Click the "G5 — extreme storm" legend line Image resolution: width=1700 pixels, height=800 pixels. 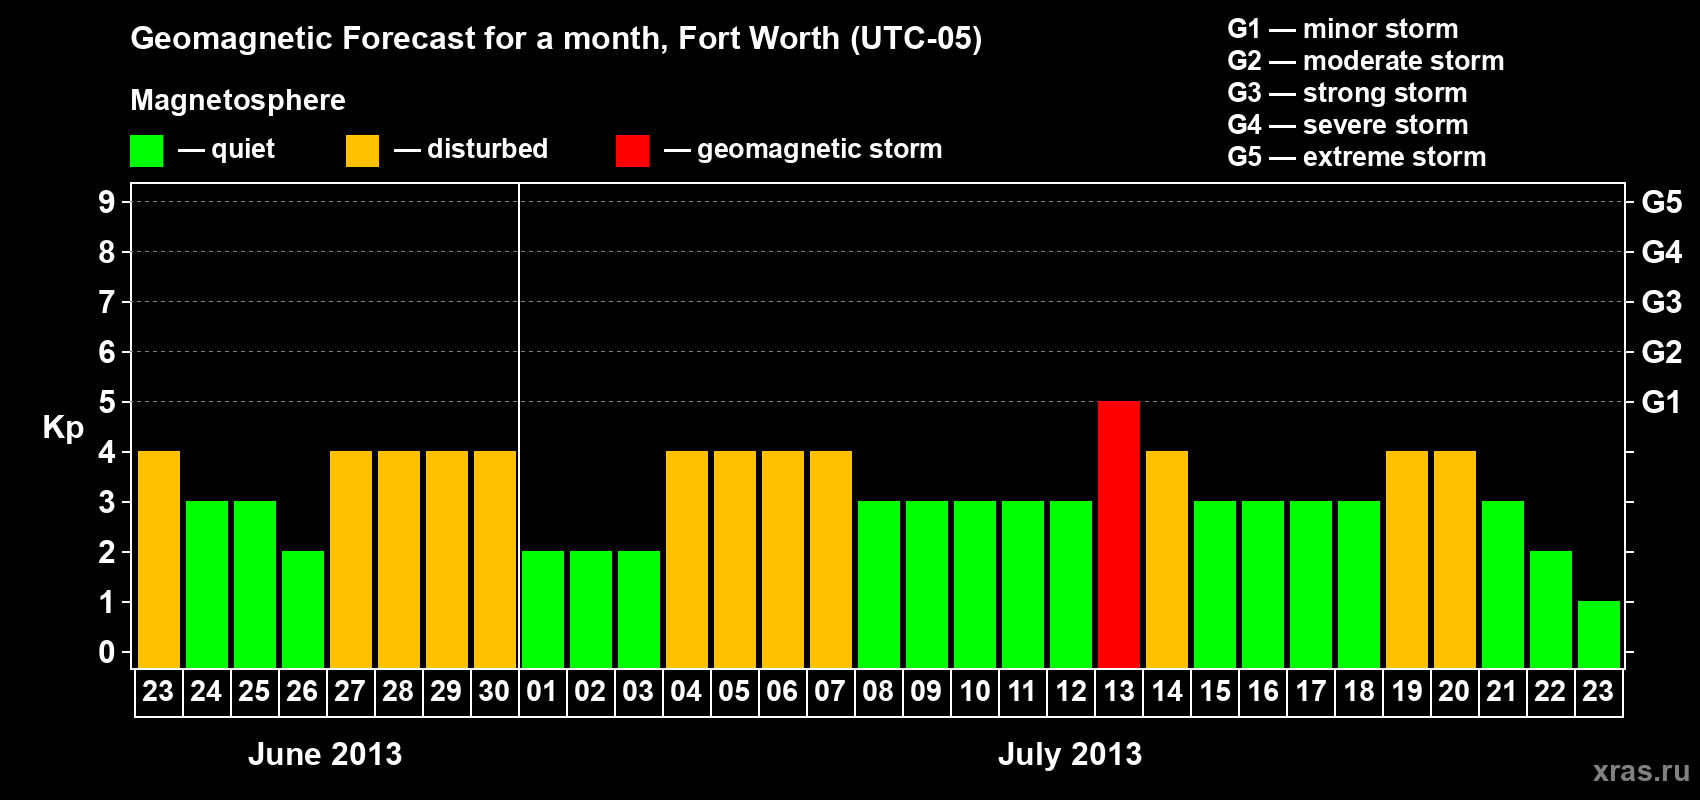[x=1357, y=157]
